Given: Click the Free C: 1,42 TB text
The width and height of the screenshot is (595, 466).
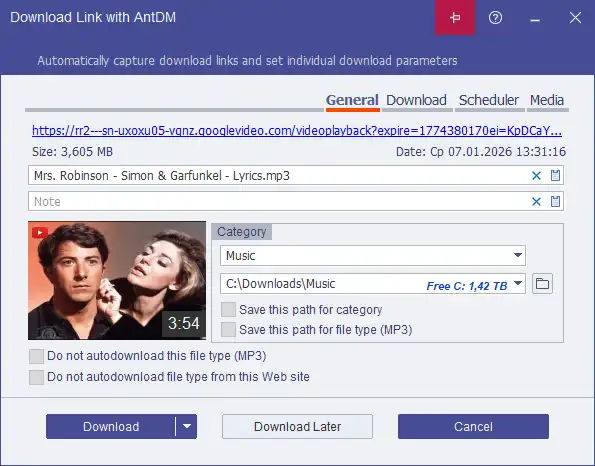Looking at the screenshot, I should point(467,286).
